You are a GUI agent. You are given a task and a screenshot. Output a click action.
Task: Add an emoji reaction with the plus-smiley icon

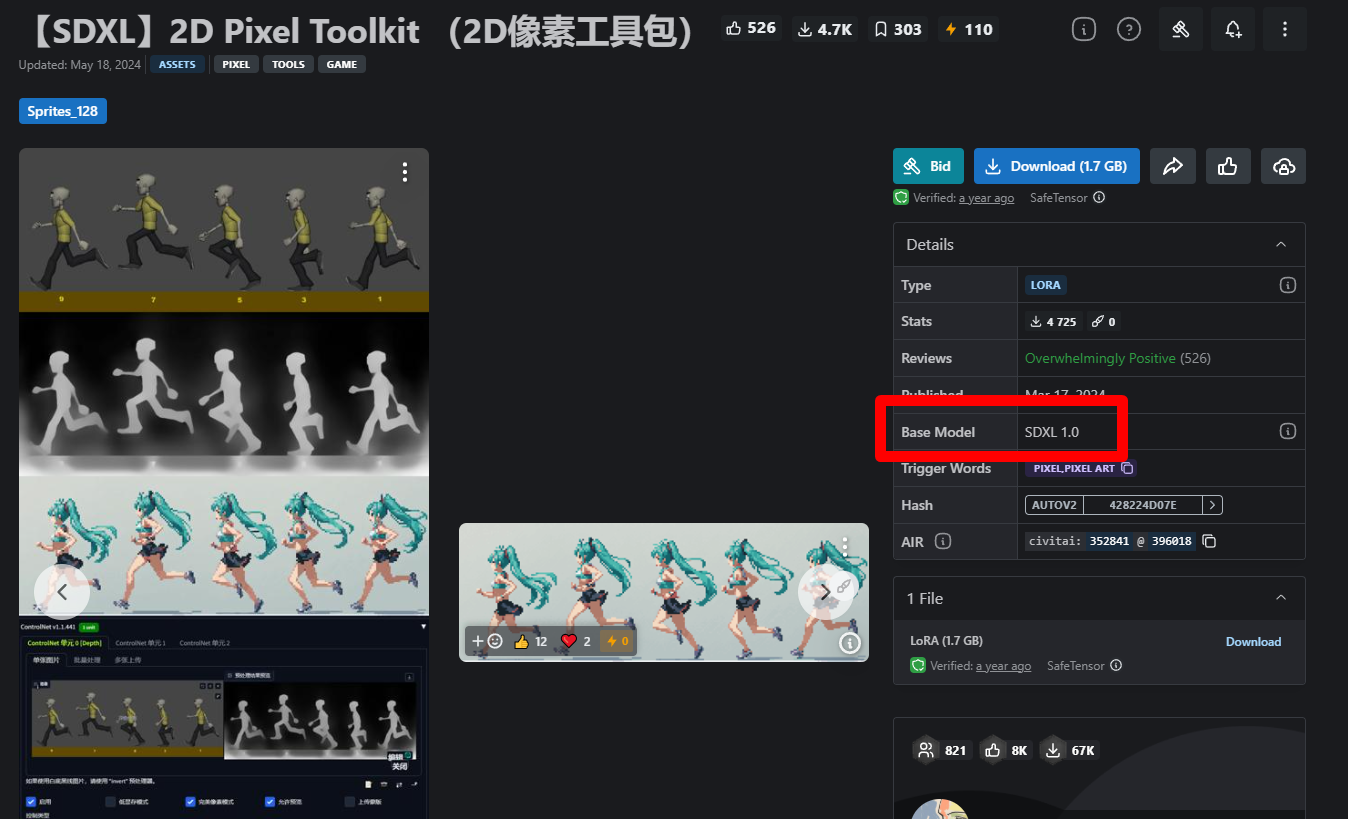click(487, 641)
